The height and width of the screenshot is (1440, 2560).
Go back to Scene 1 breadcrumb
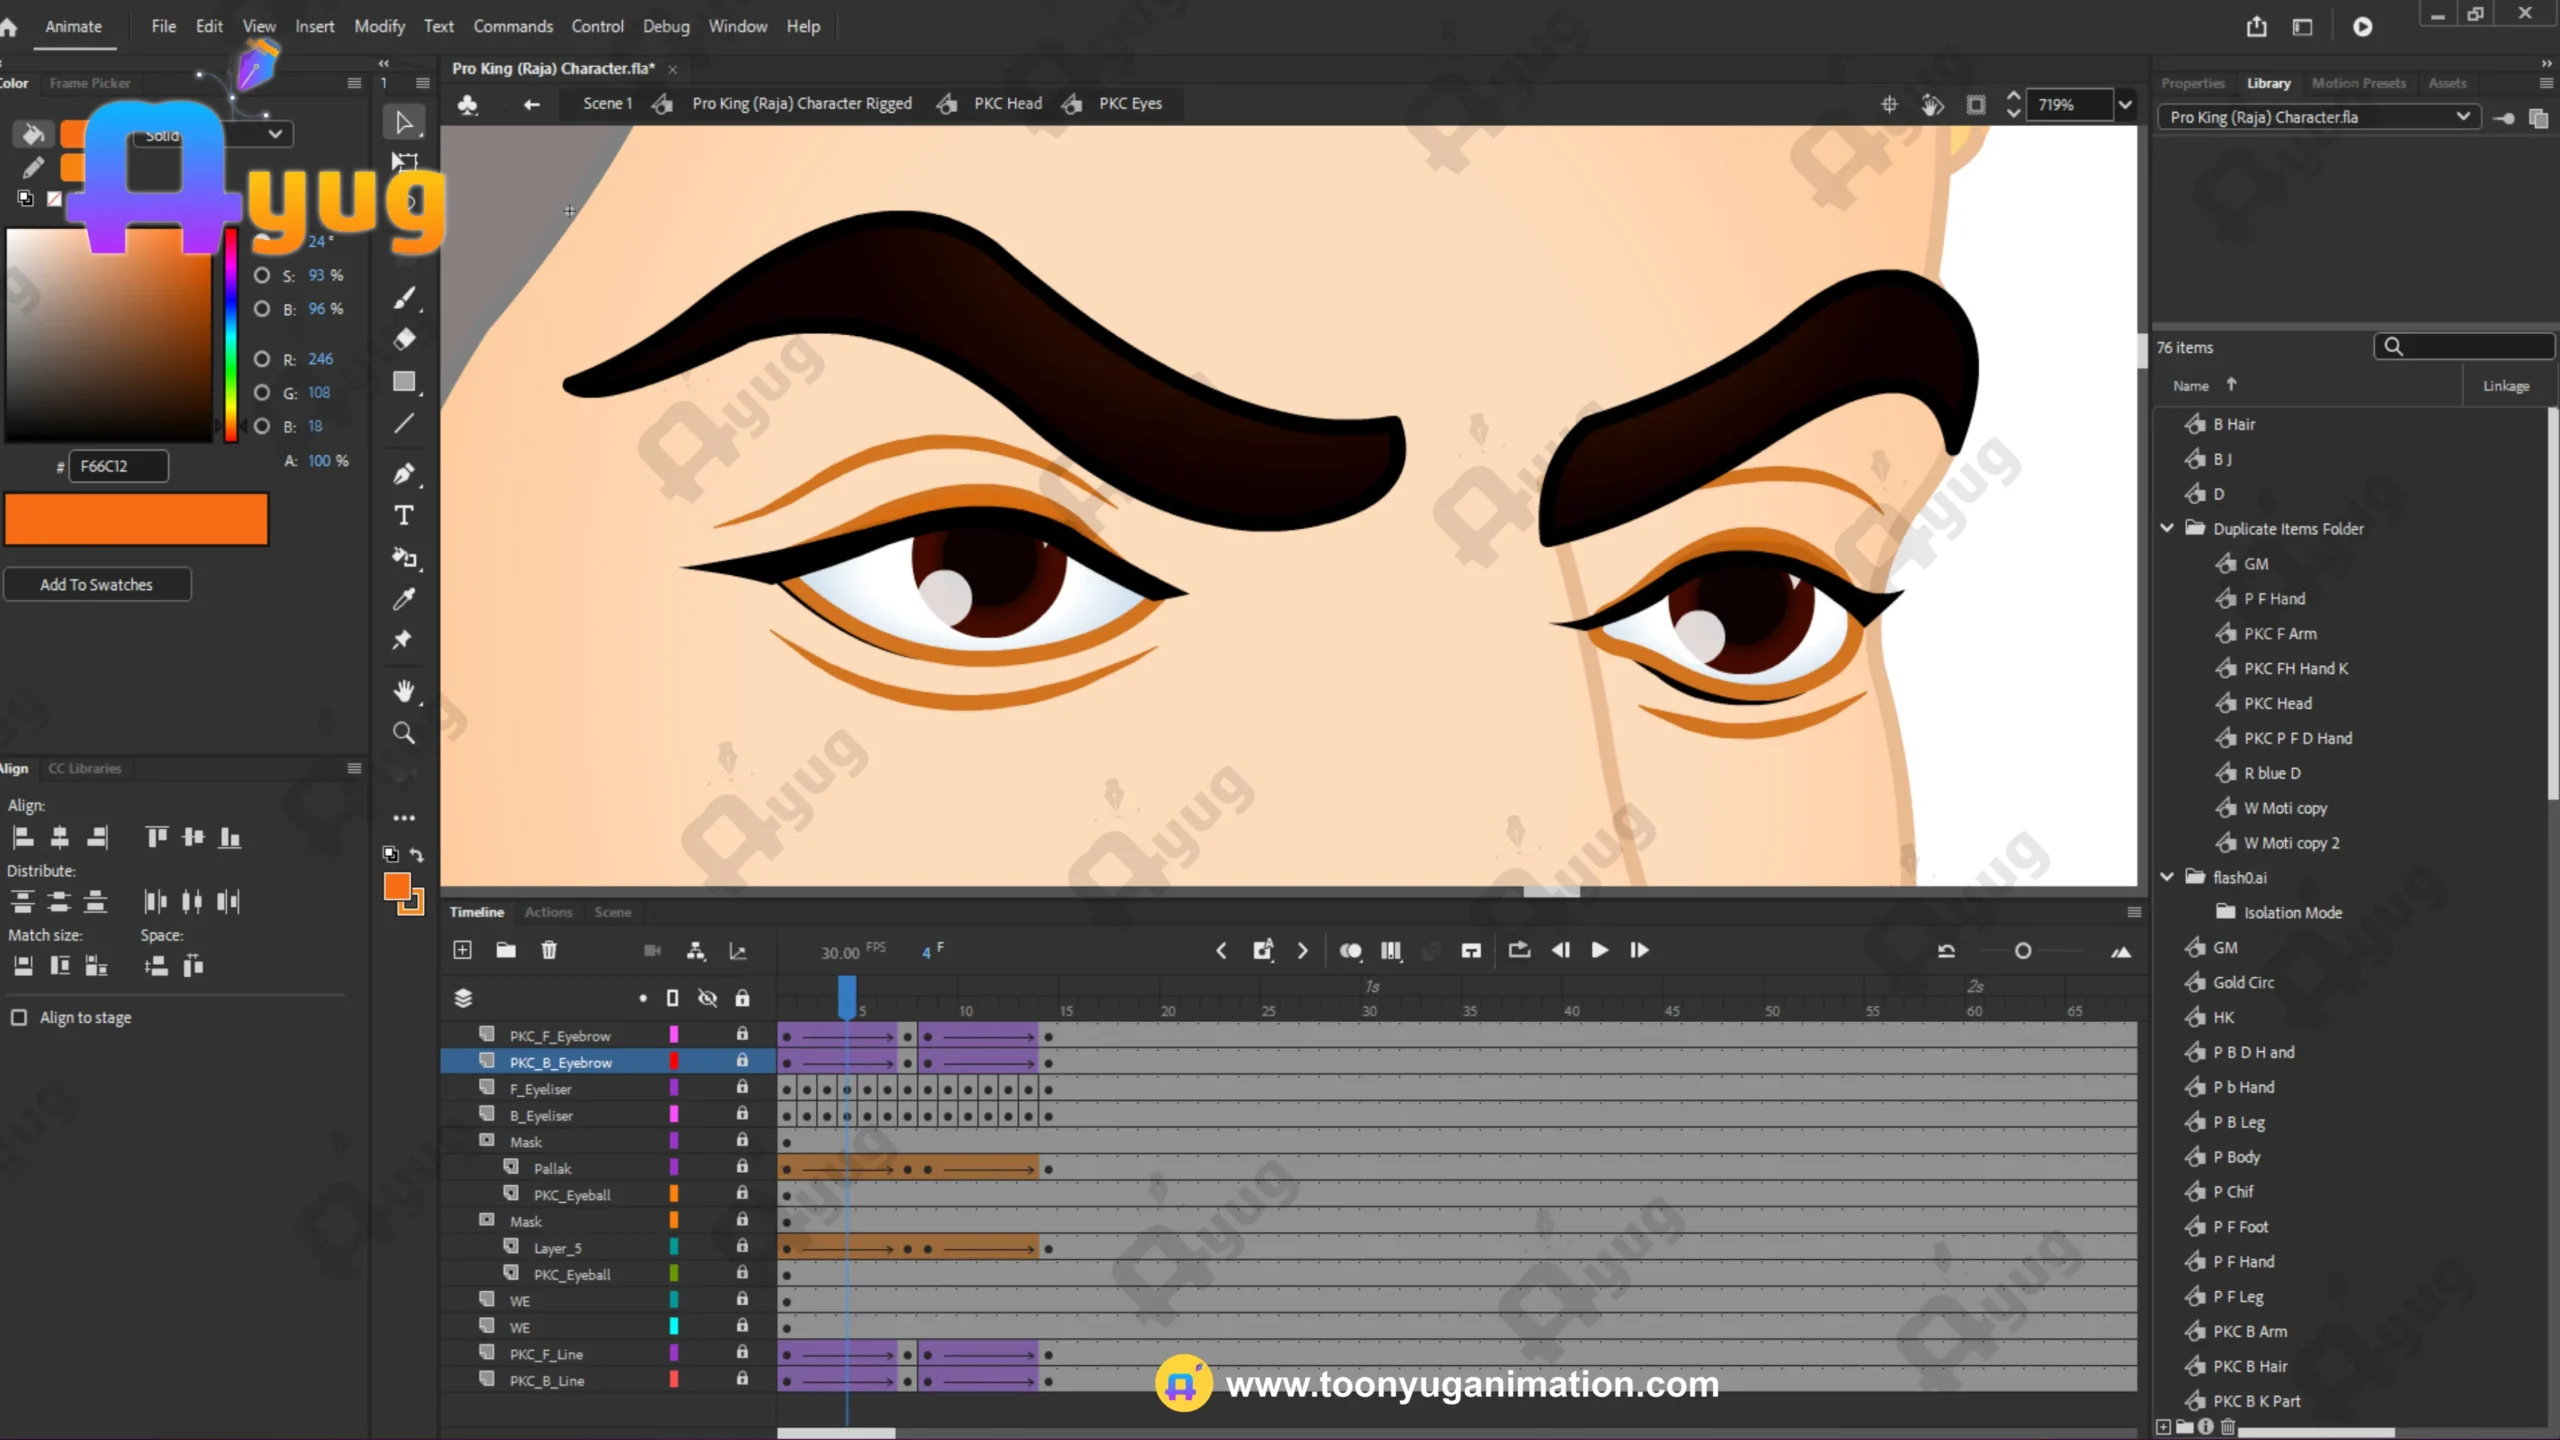pyautogui.click(x=607, y=103)
